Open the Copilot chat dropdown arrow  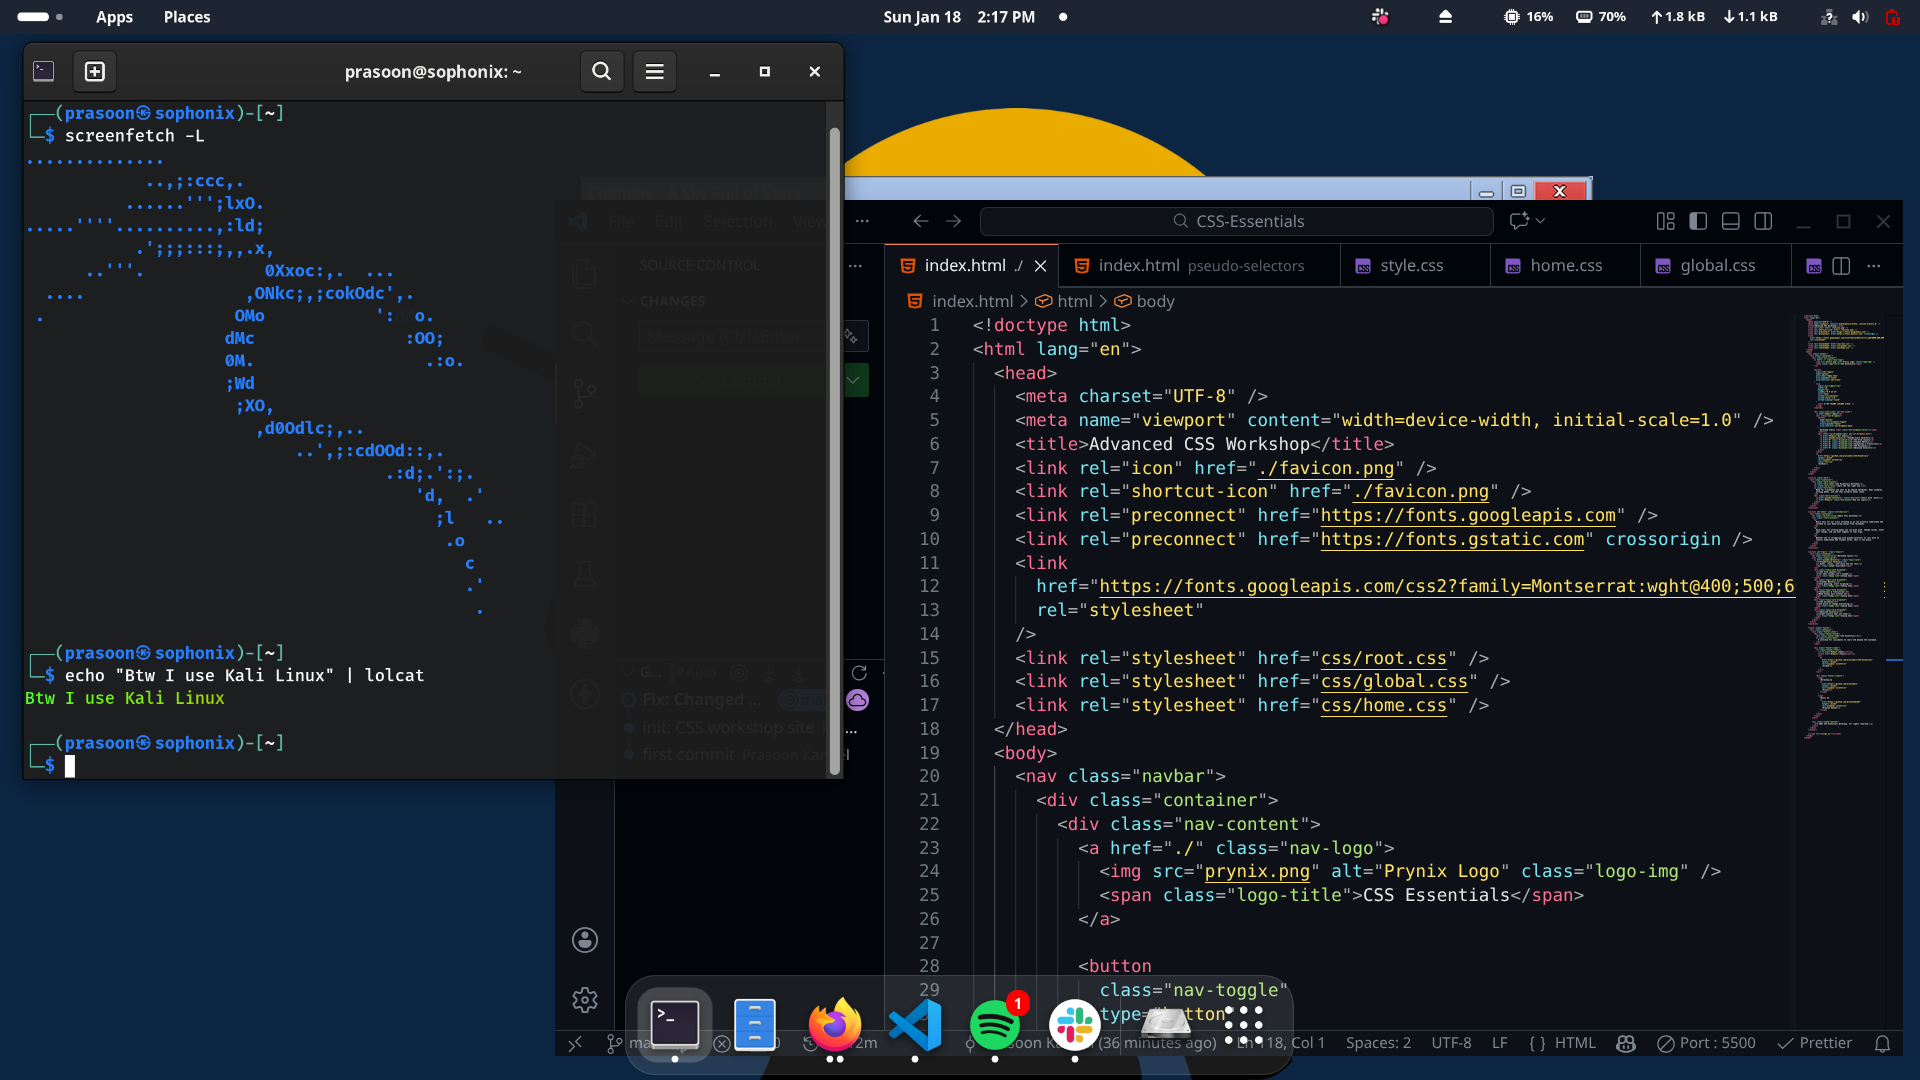tap(1541, 221)
